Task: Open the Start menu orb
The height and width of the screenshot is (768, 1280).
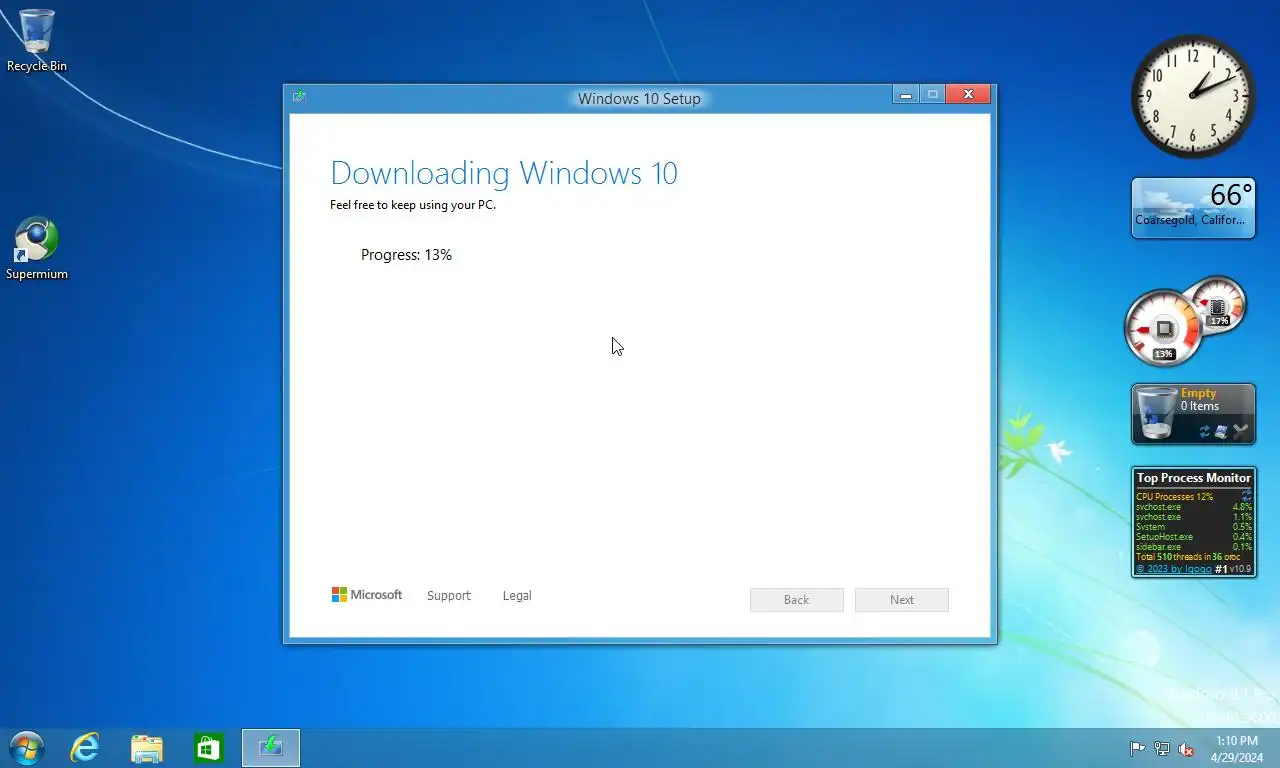Action: pos(25,748)
